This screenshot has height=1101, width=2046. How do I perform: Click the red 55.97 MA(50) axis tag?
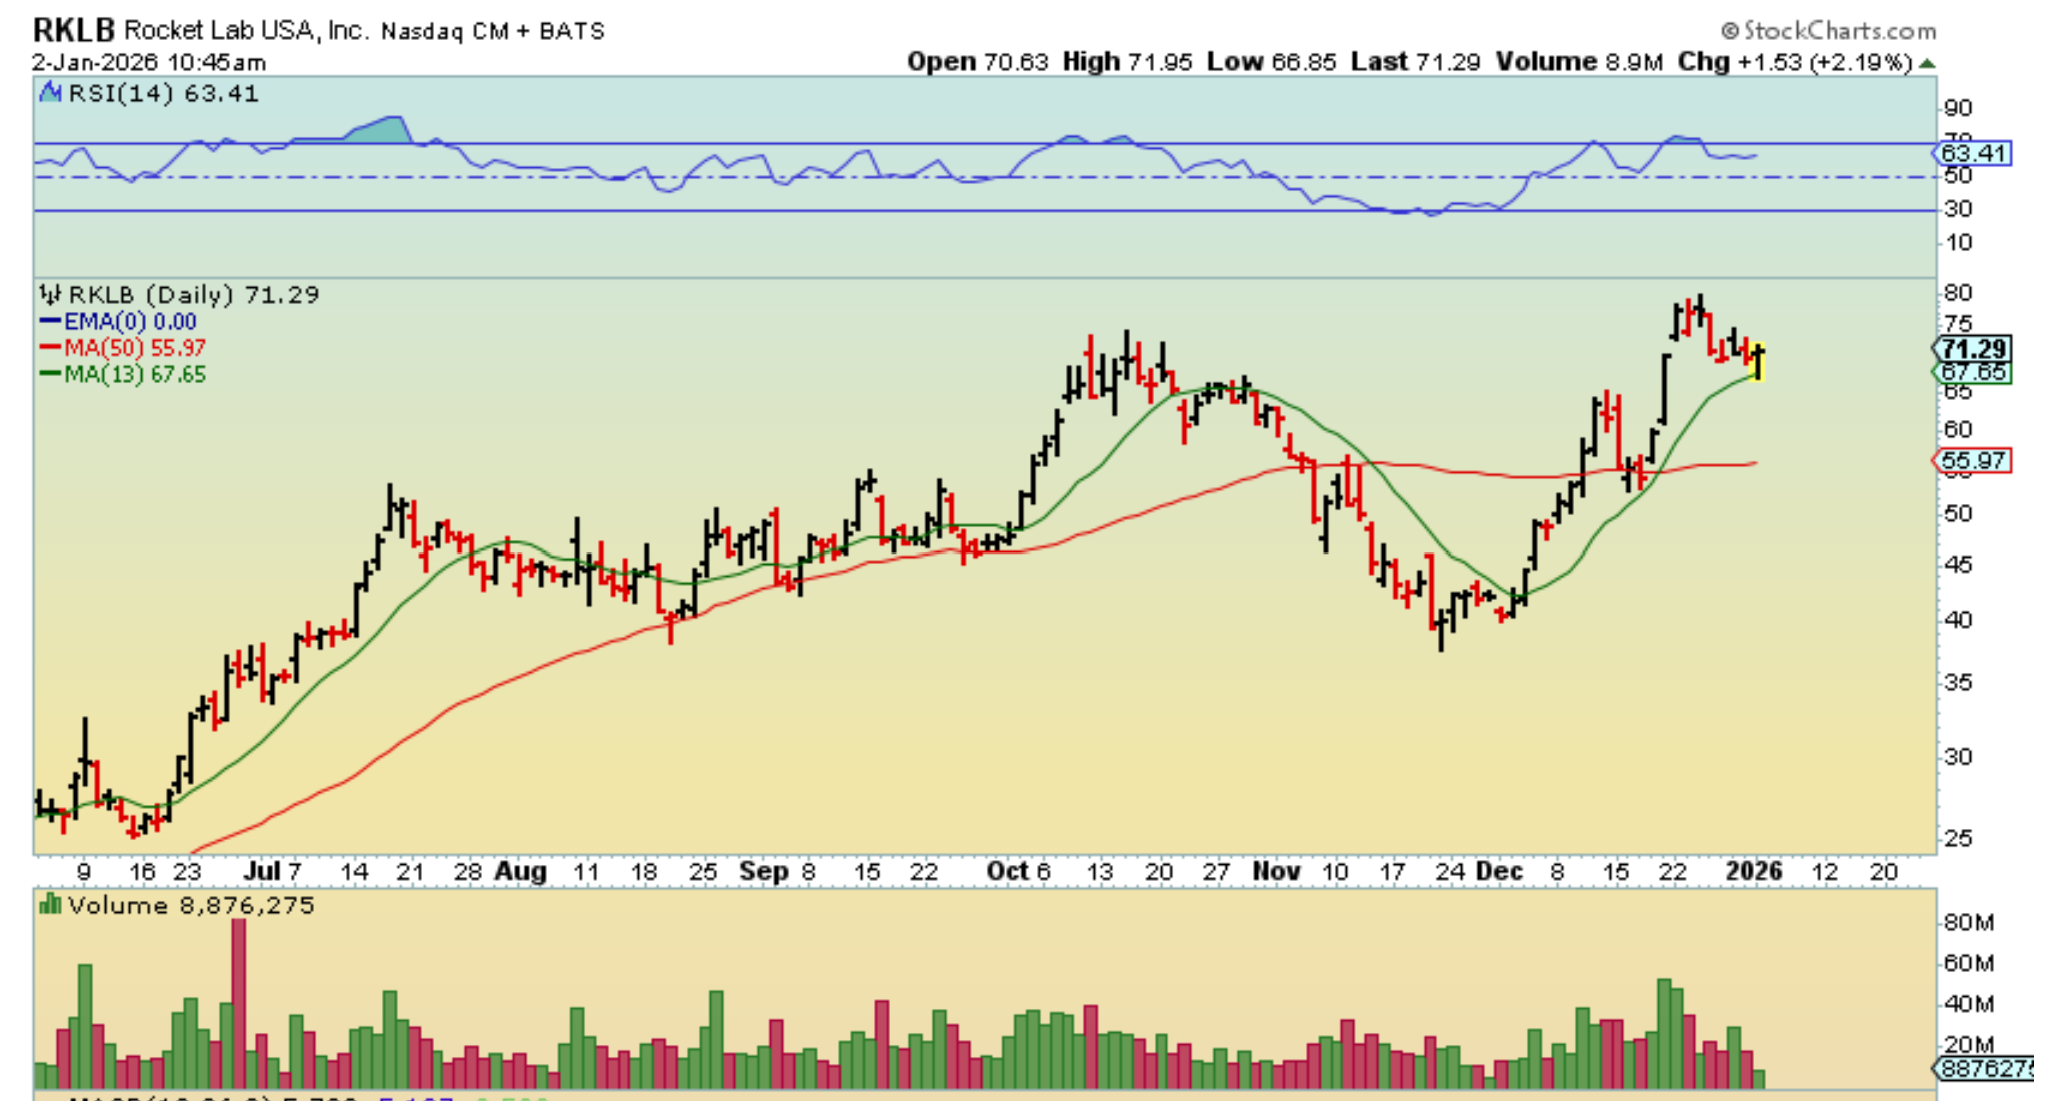pos(1972,461)
